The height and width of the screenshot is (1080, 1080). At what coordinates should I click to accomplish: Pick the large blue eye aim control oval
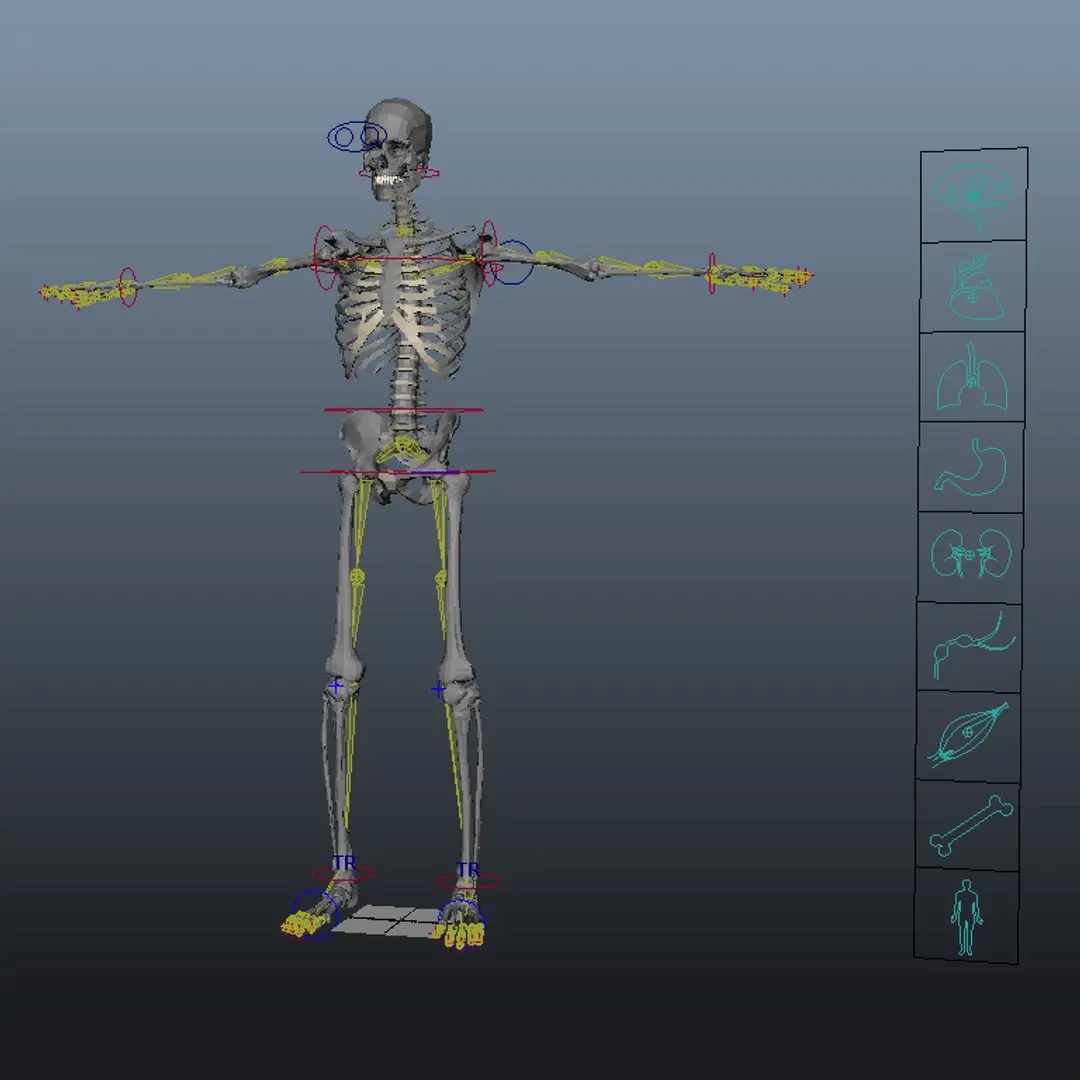point(356,137)
